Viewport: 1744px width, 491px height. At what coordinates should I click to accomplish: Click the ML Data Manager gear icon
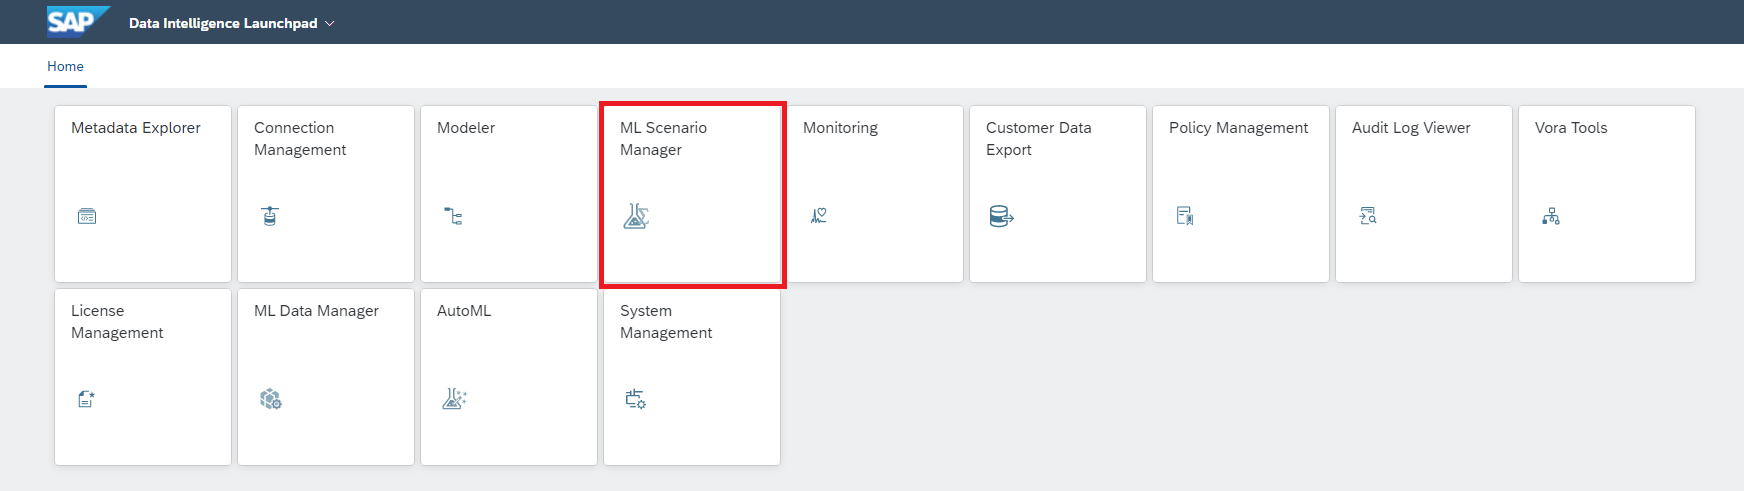270,399
